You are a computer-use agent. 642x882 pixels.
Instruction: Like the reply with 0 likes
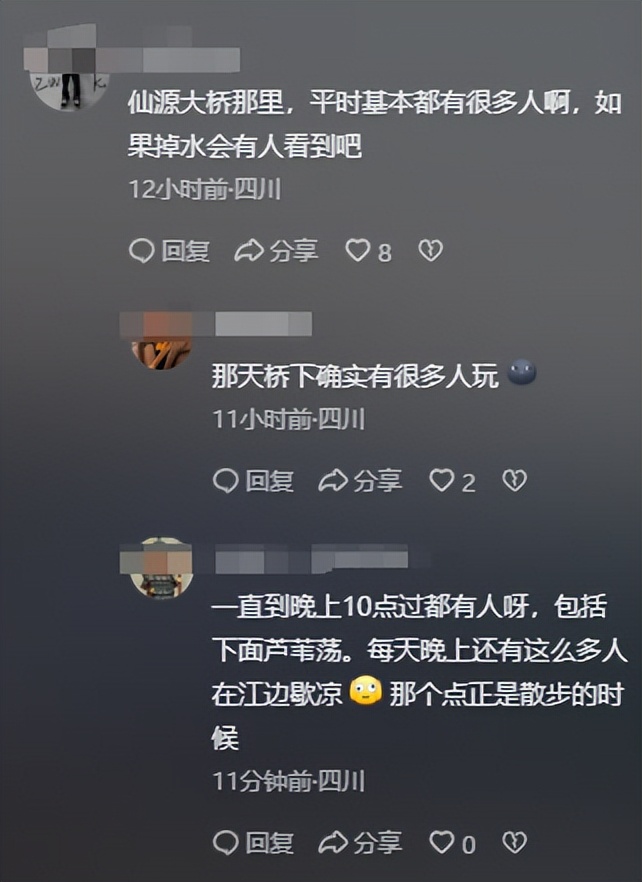pyautogui.click(x=452, y=843)
